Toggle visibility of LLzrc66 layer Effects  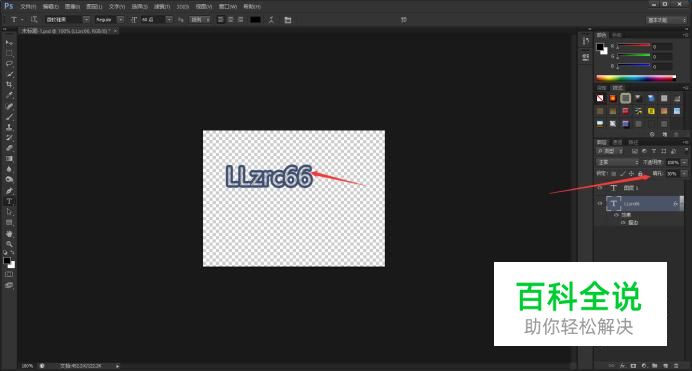617,215
